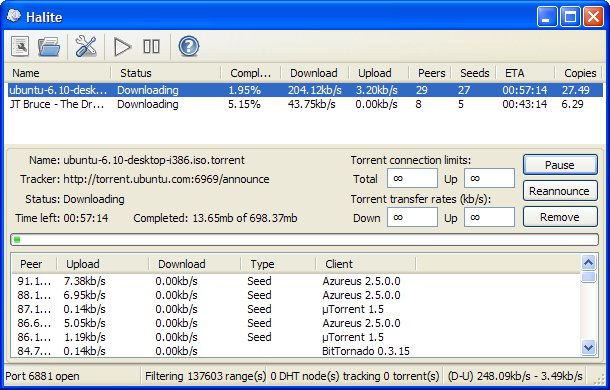610x390 pixels.
Task: Open settings with the wrench-screwdriver icon
Action: (86, 47)
